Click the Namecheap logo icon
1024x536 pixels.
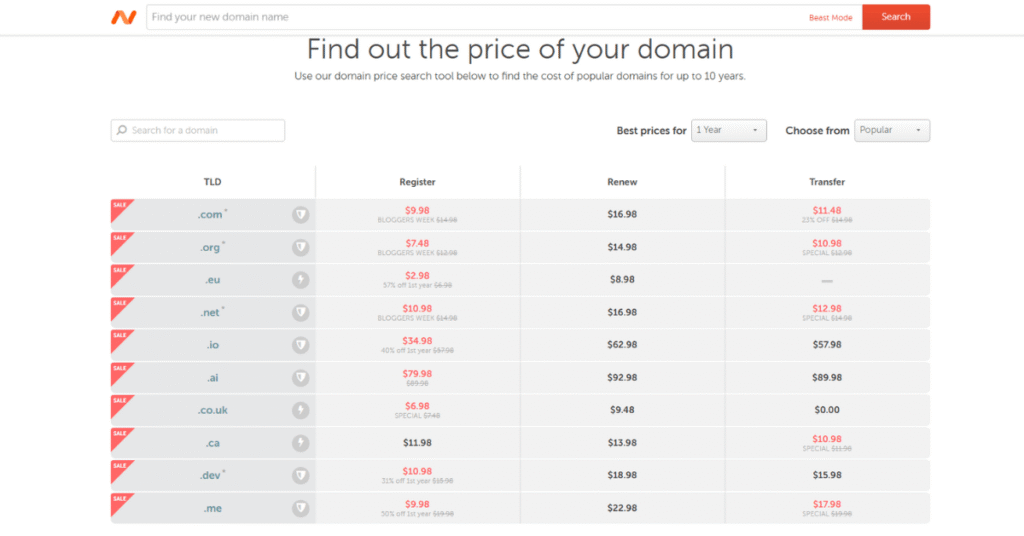pos(123,18)
